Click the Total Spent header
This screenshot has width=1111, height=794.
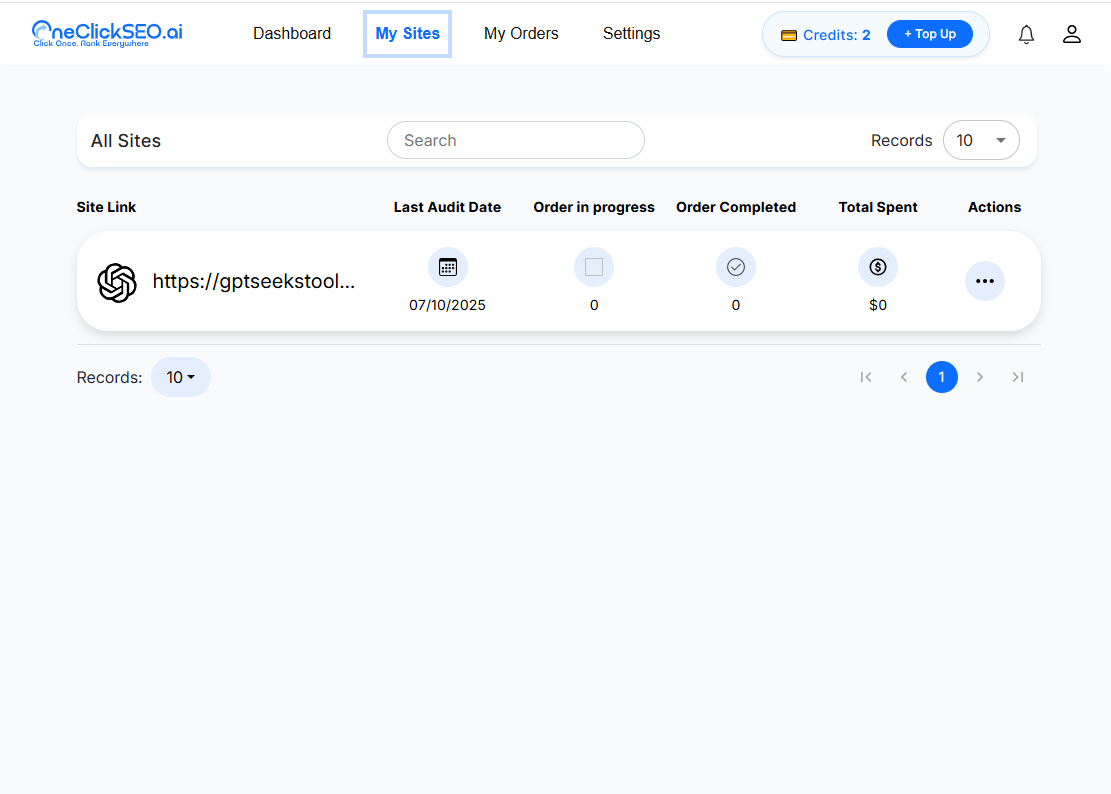[878, 207]
